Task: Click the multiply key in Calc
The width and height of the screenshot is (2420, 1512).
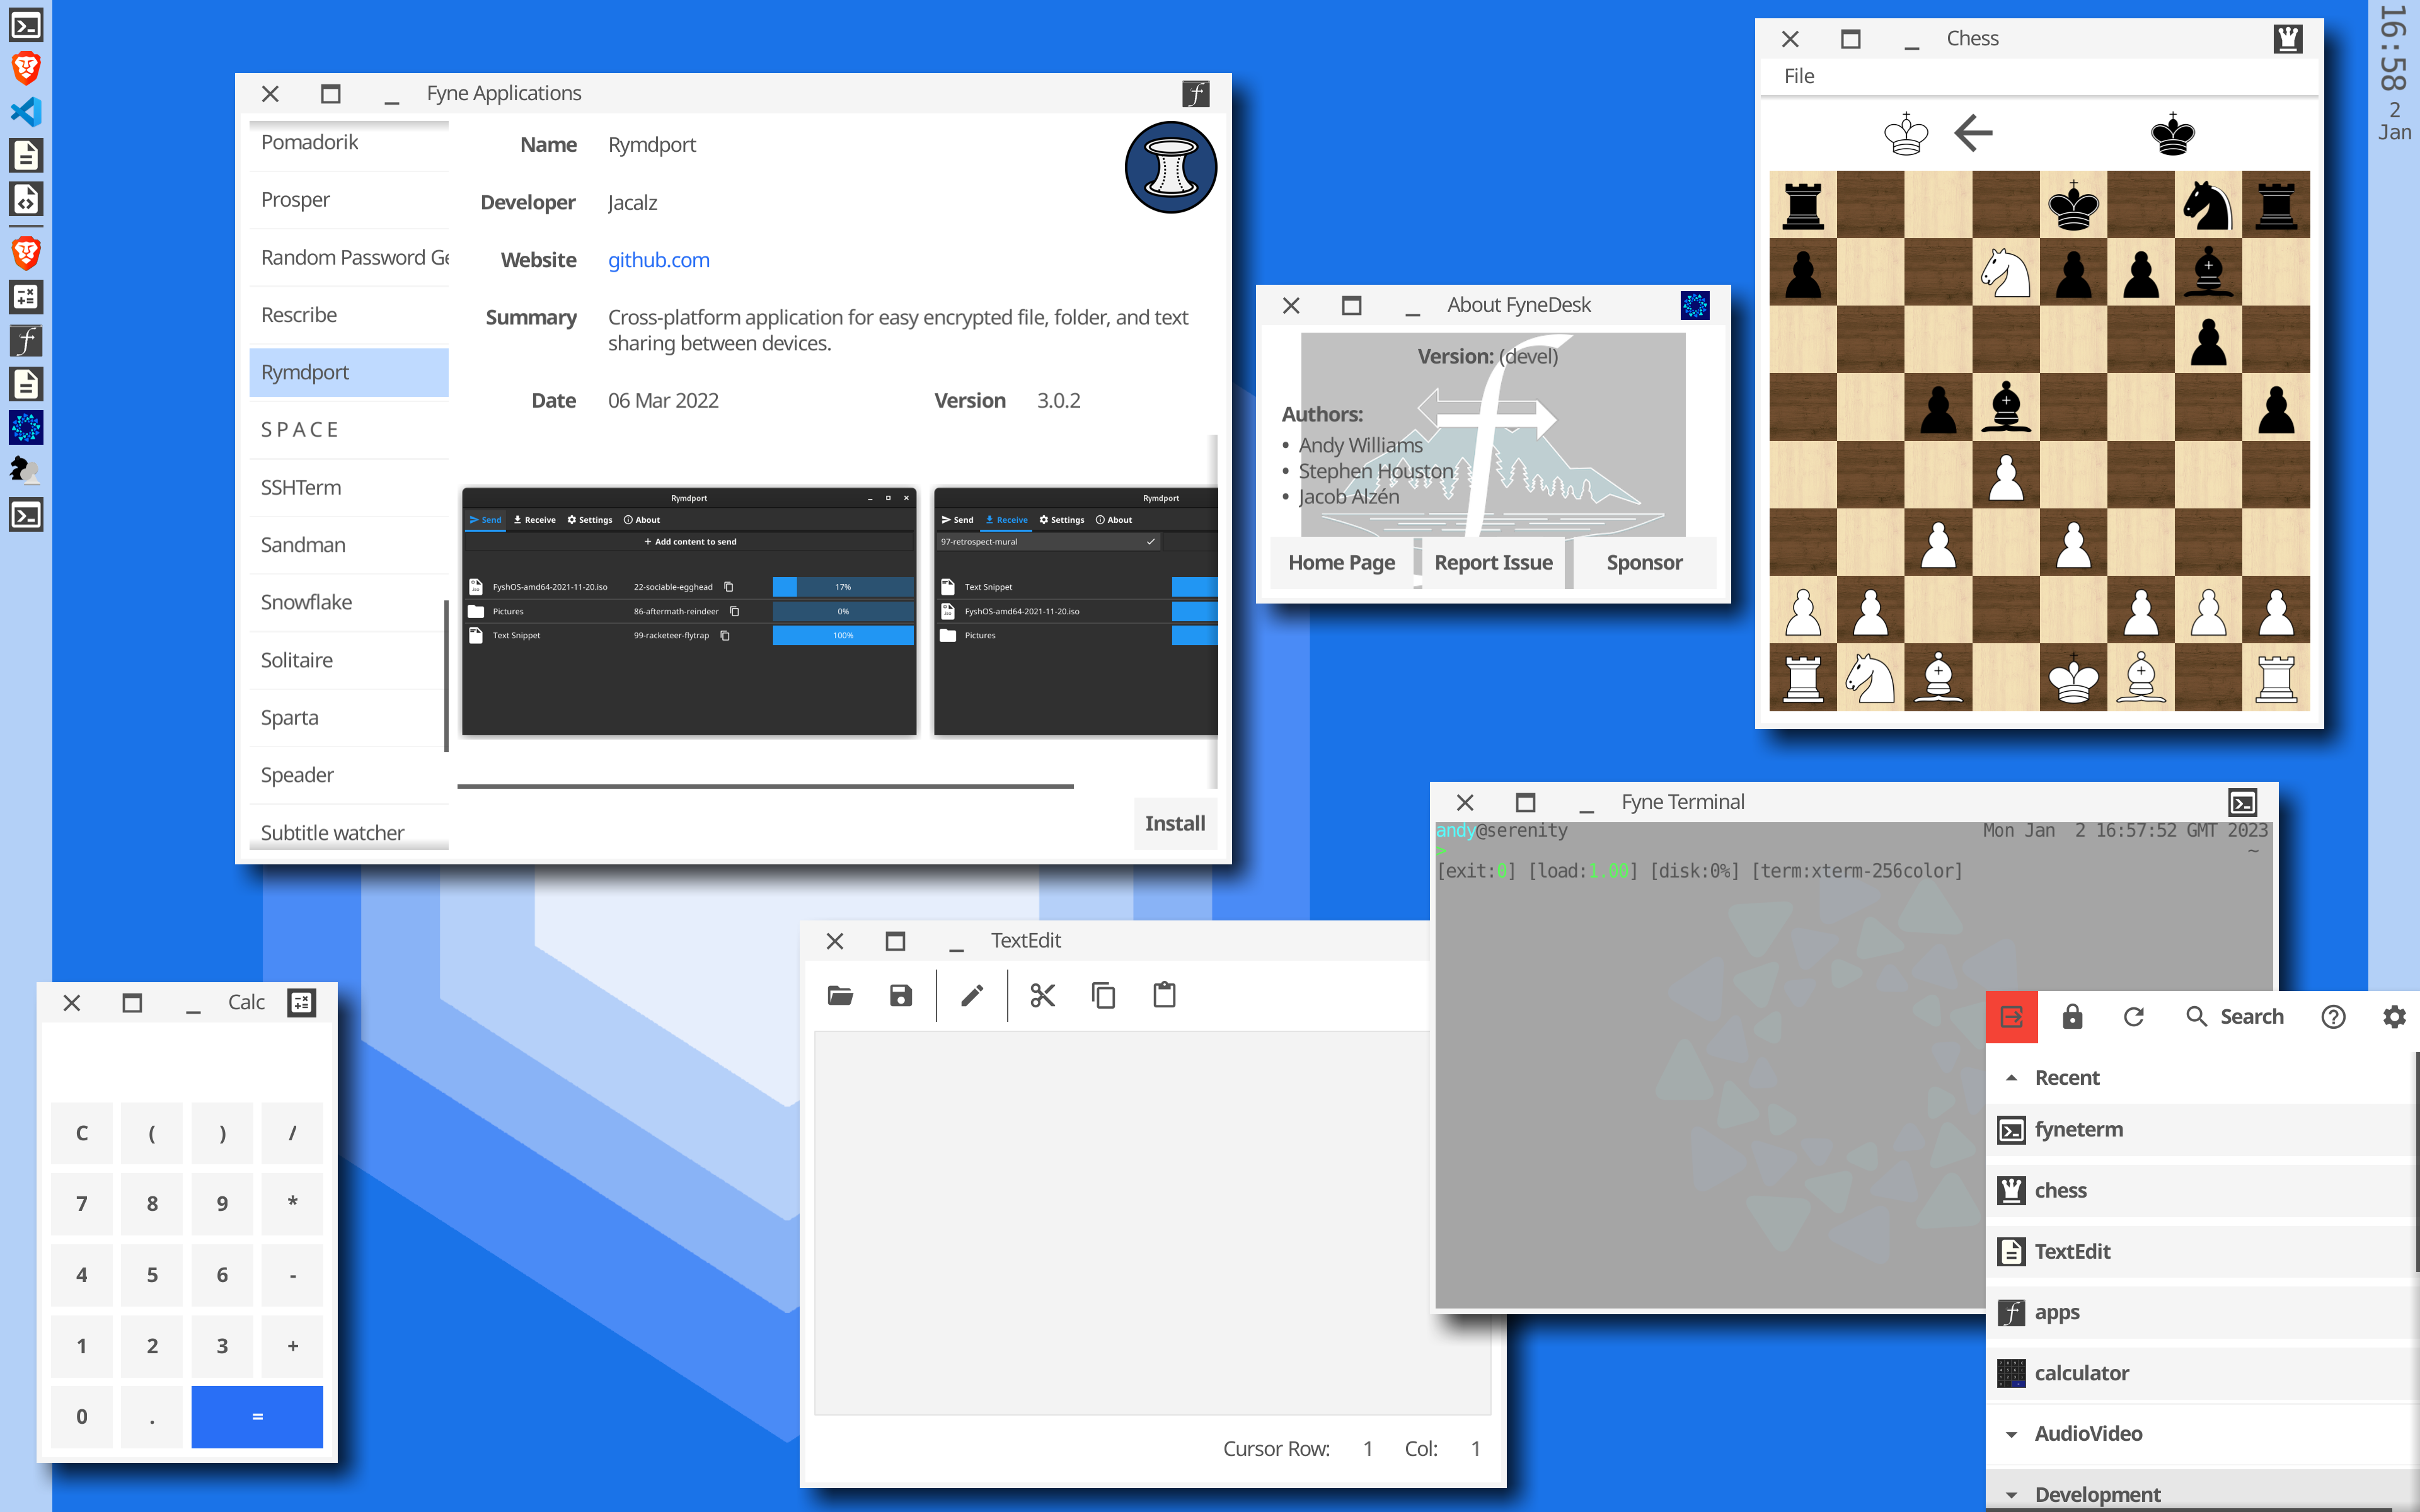Action: coord(292,1204)
